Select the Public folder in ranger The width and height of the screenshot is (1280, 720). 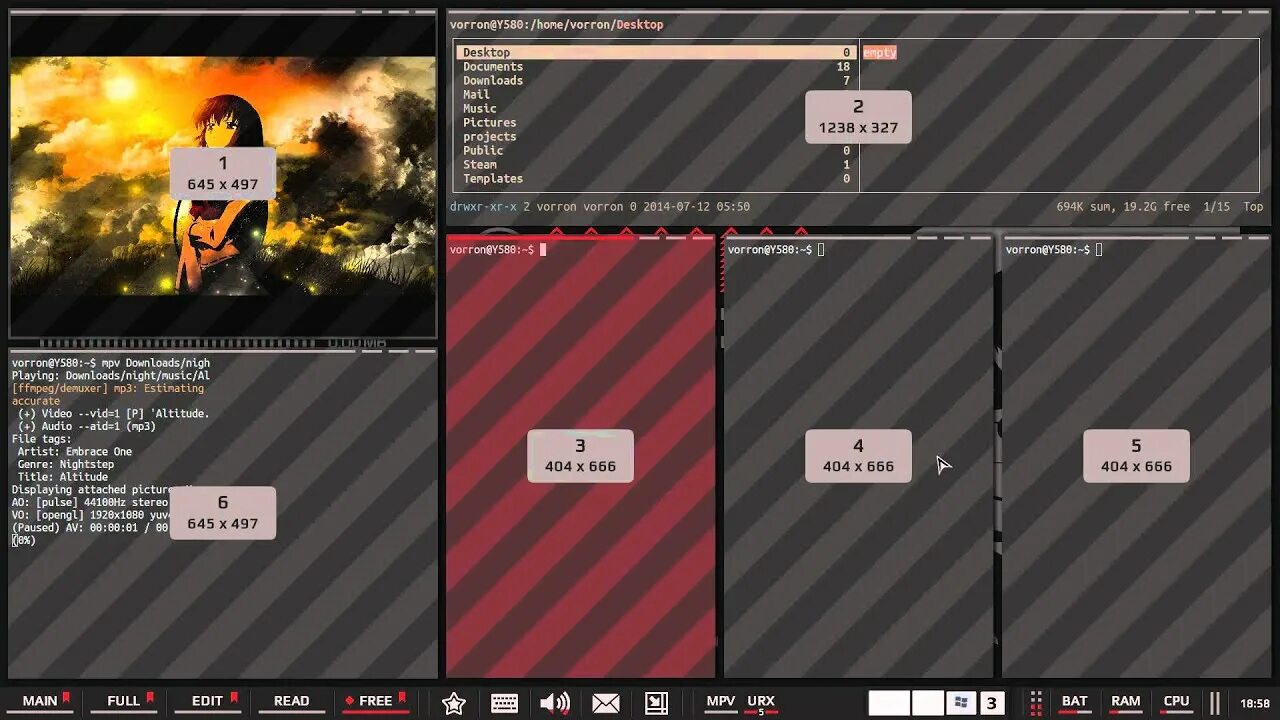(x=657, y=150)
